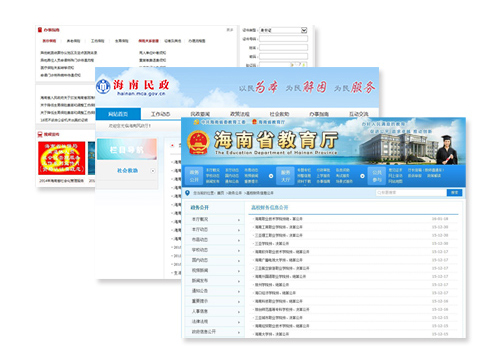Open the 政策法规 navigation tab
This screenshot has width=477, height=362.
pos(240,114)
